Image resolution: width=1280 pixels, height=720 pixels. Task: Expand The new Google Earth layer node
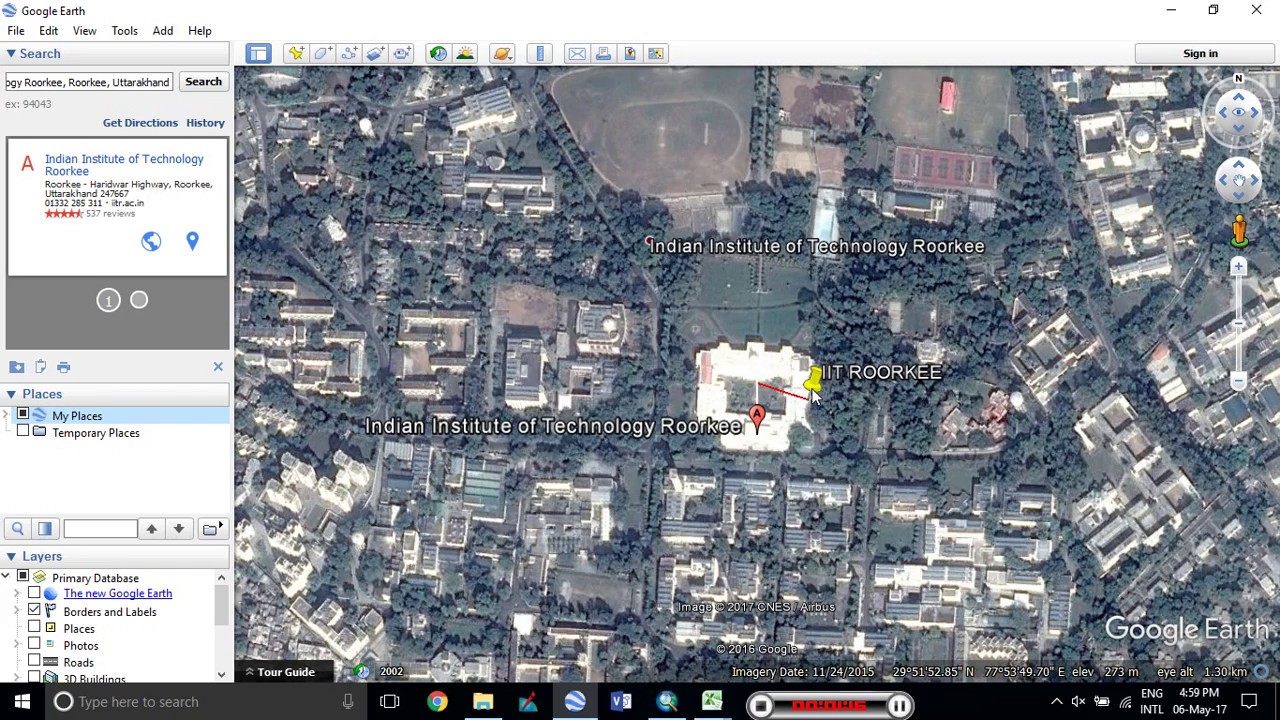17,593
